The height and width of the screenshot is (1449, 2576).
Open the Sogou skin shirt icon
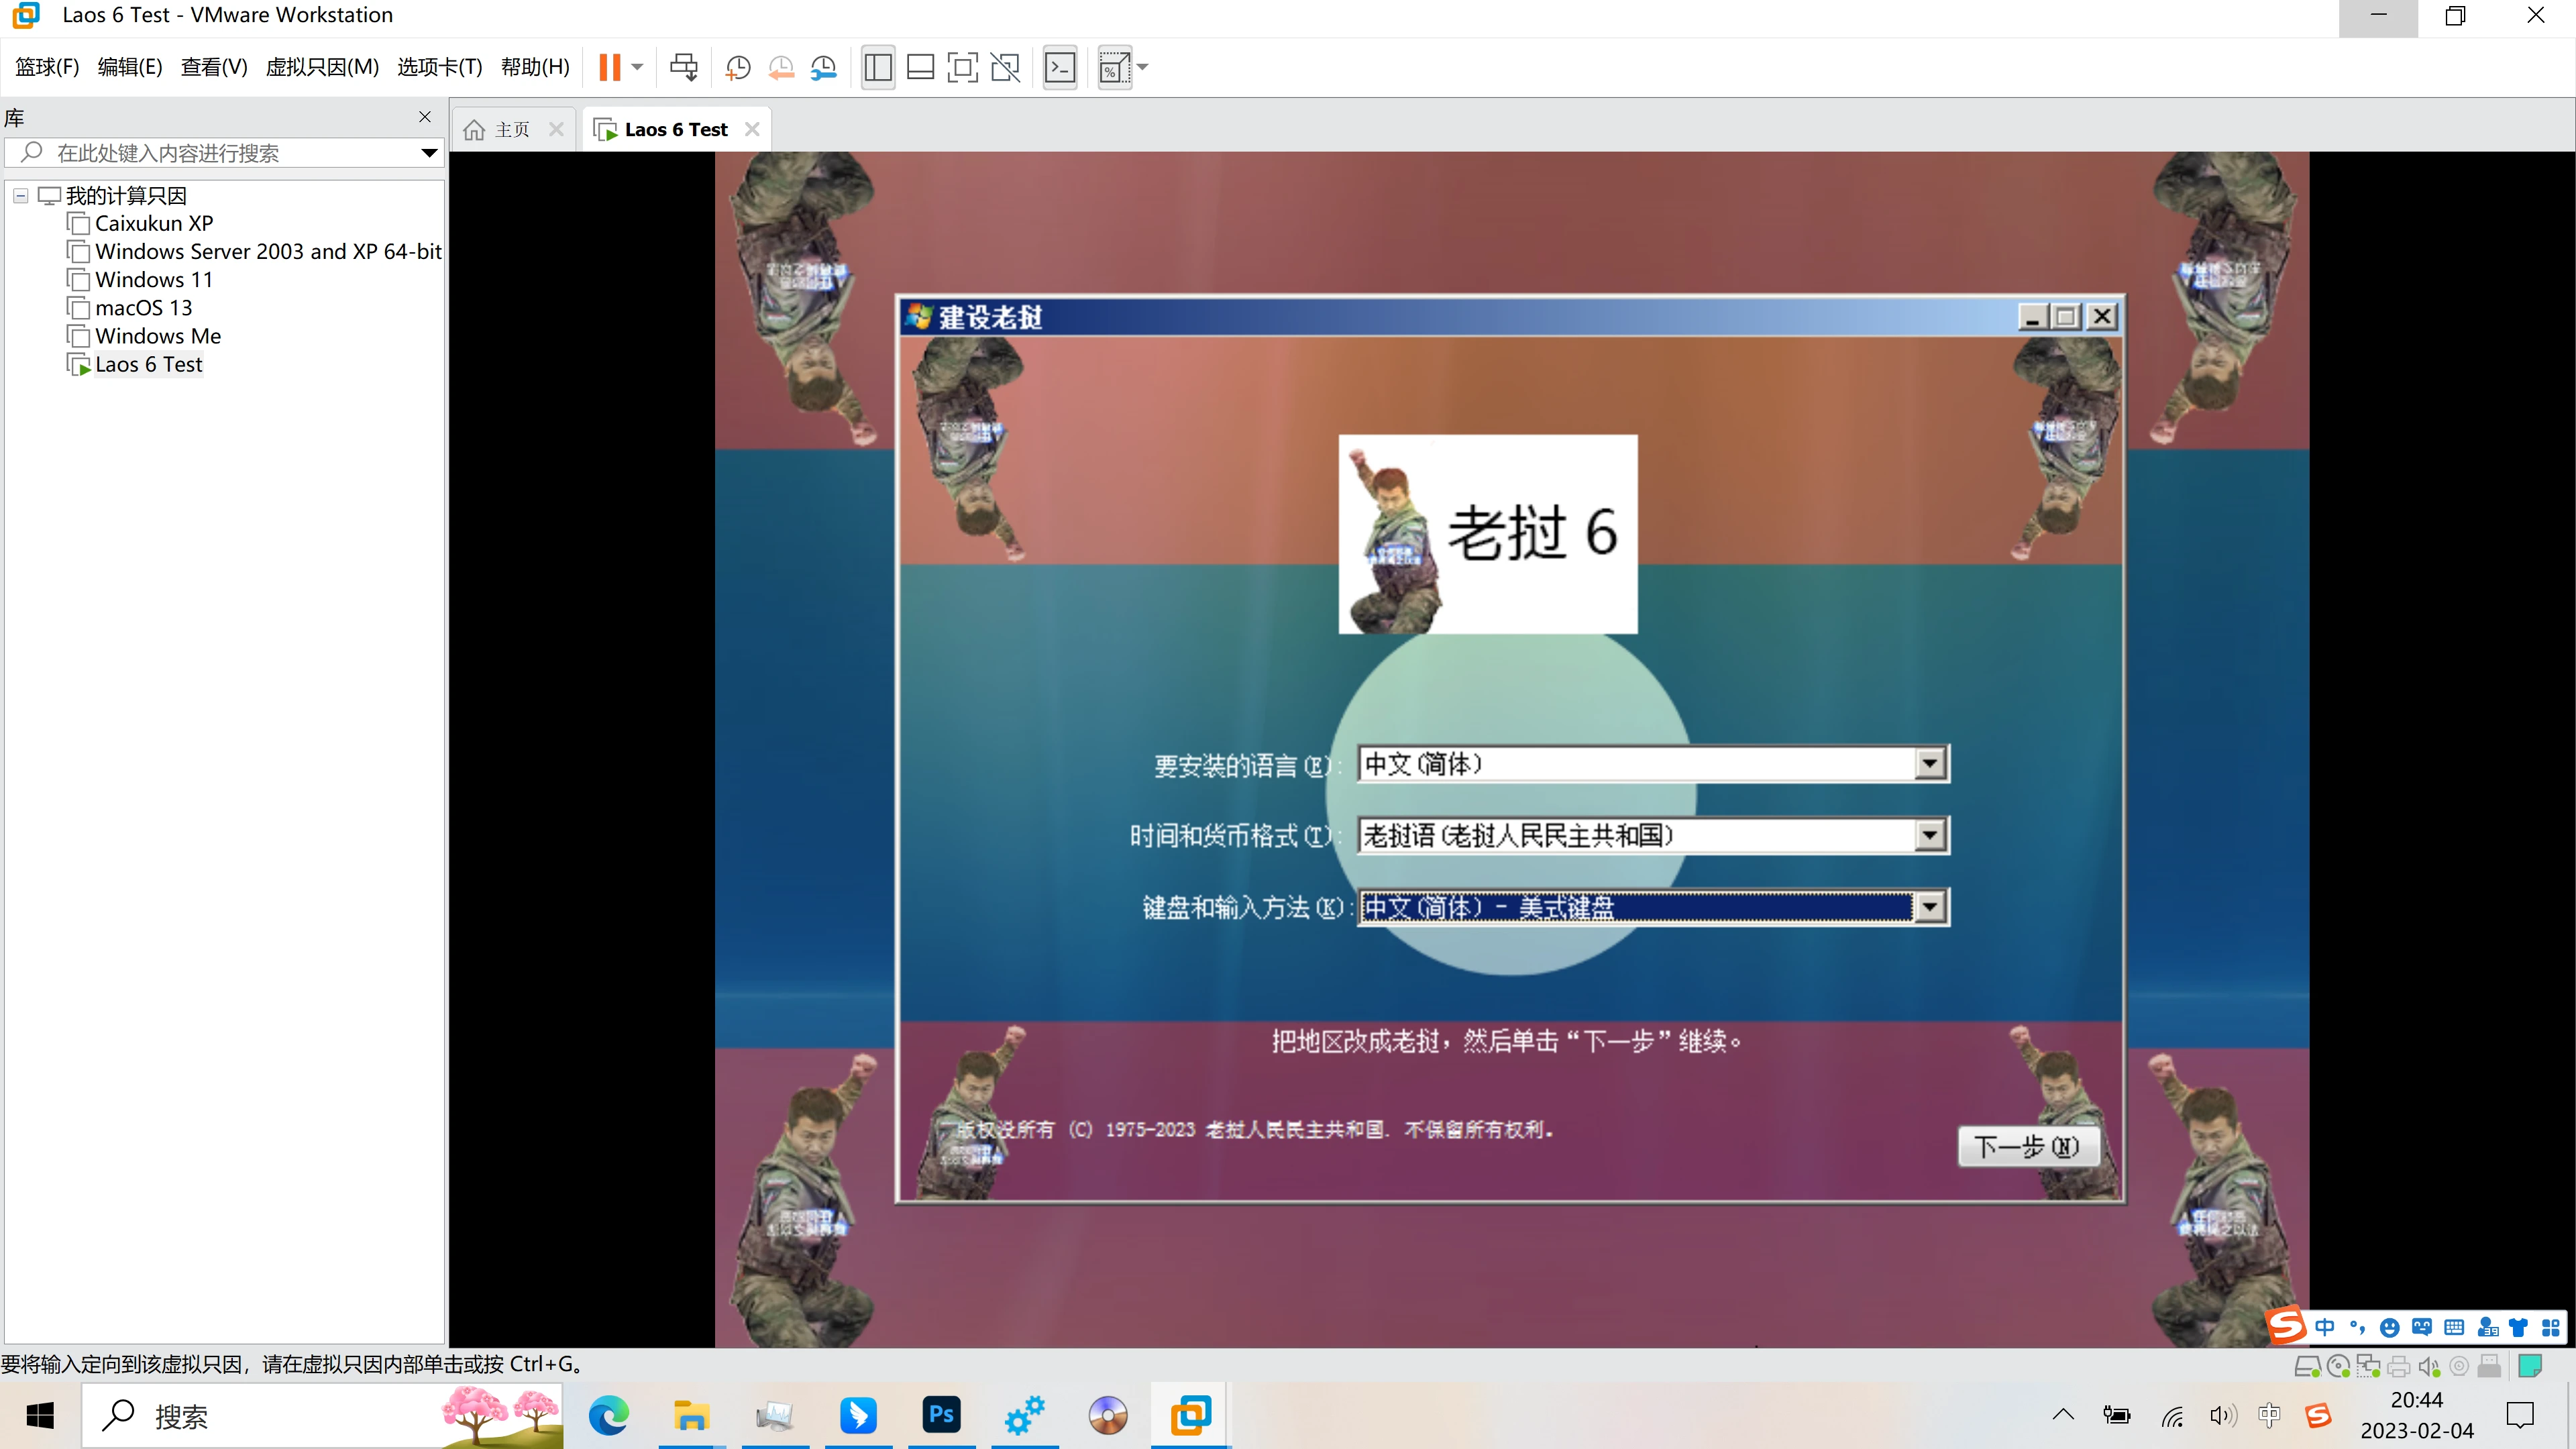(x=2518, y=1327)
